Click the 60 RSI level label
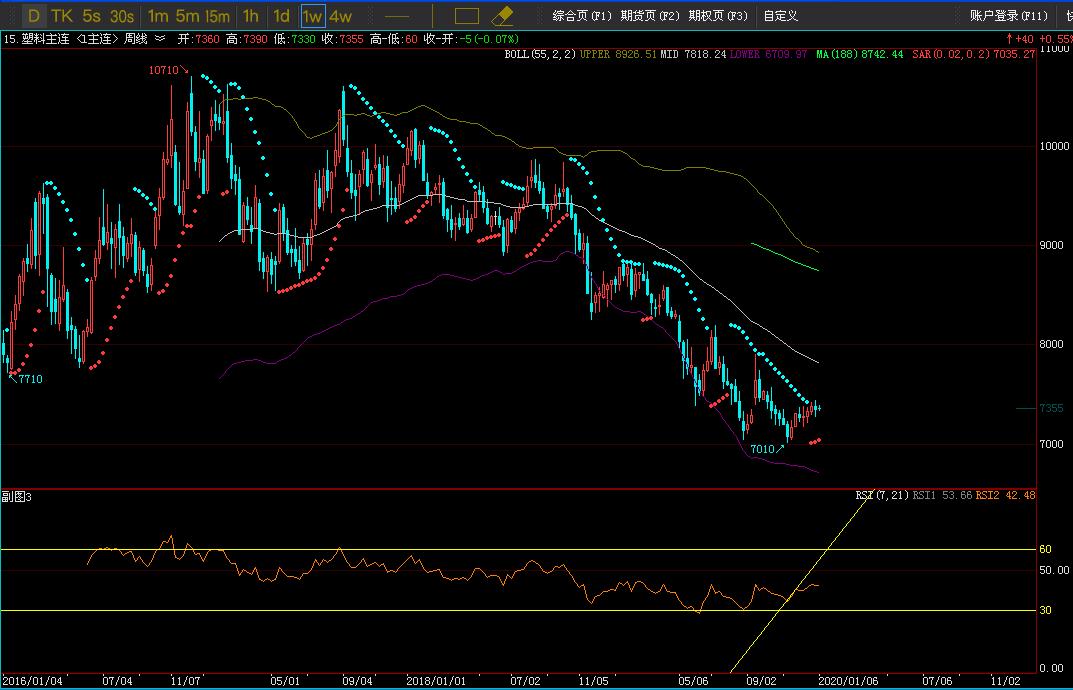This screenshot has height=690, width=1073. [1046, 549]
